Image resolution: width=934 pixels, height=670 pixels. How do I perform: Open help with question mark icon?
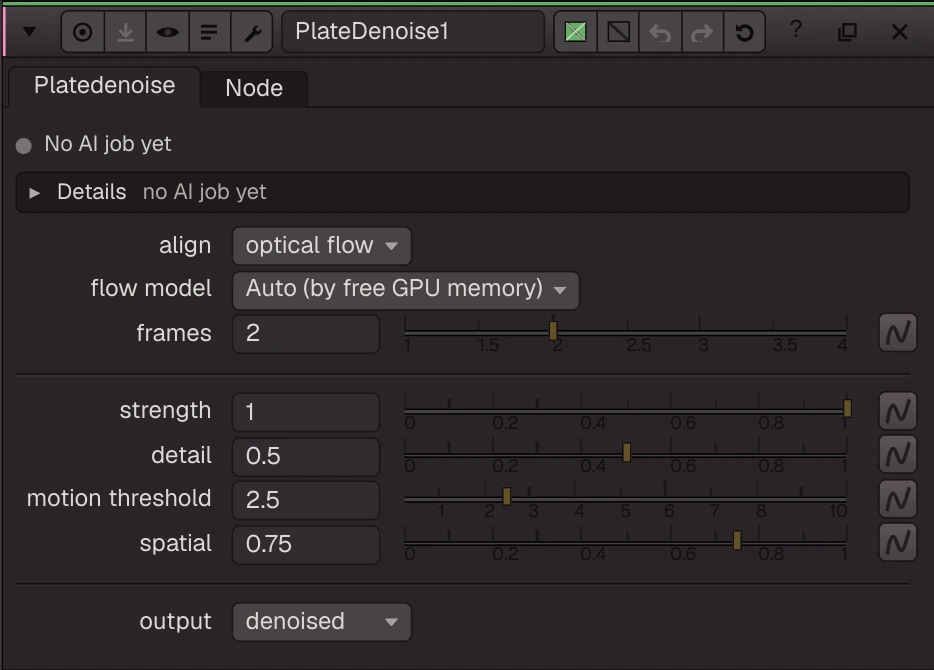796,30
